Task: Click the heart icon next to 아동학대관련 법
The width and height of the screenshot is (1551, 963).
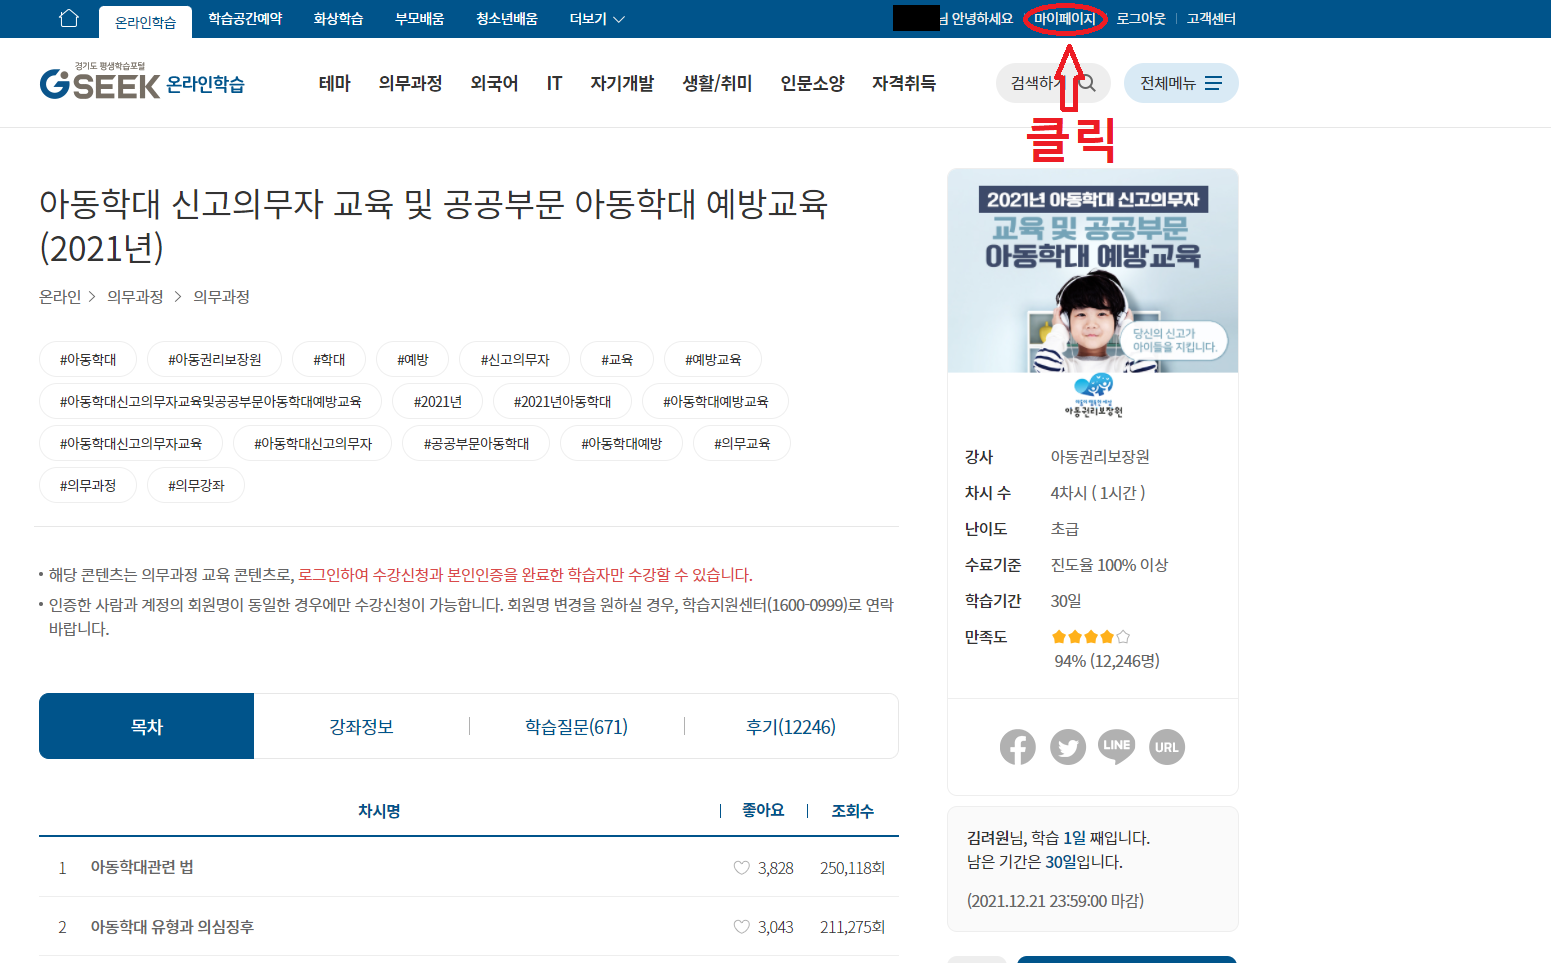Action: 742,867
